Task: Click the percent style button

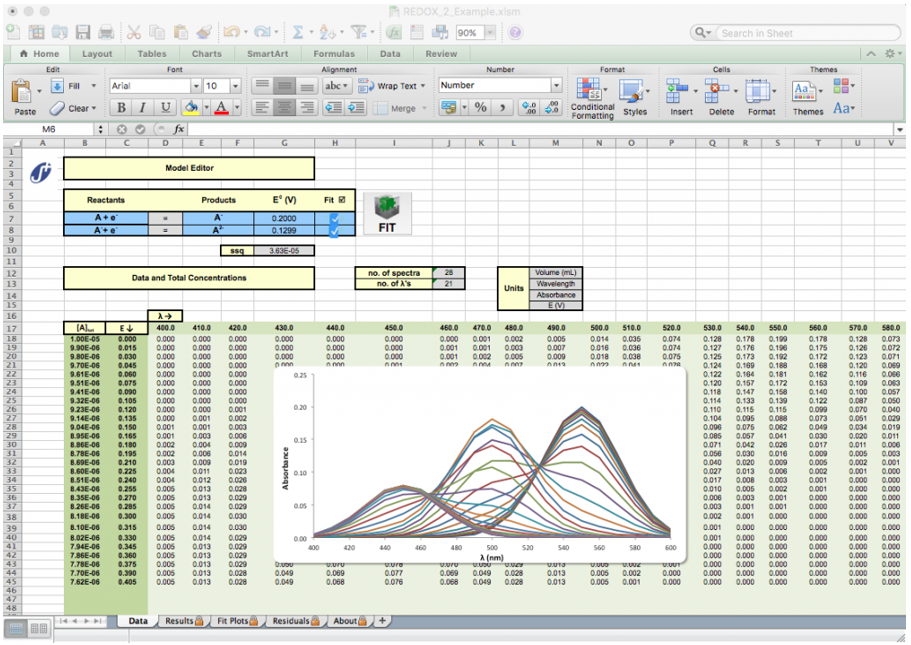Action: point(480,108)
